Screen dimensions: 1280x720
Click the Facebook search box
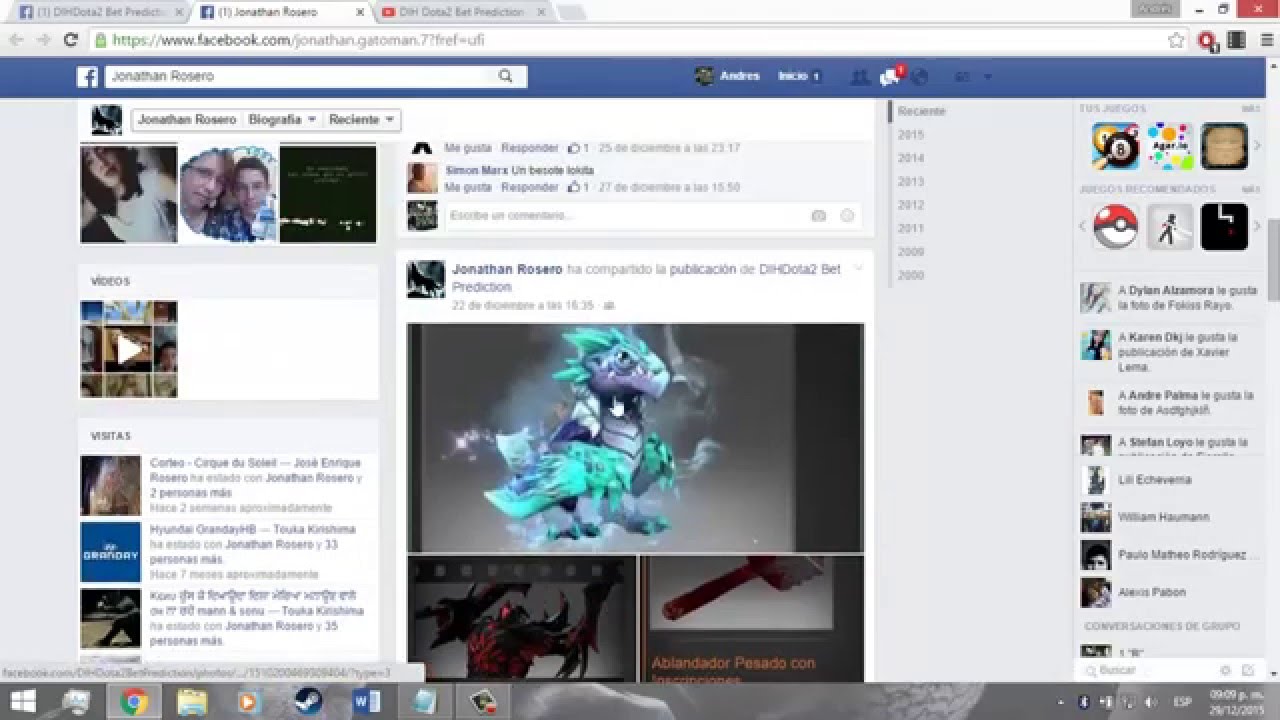[x=300, y=76]
